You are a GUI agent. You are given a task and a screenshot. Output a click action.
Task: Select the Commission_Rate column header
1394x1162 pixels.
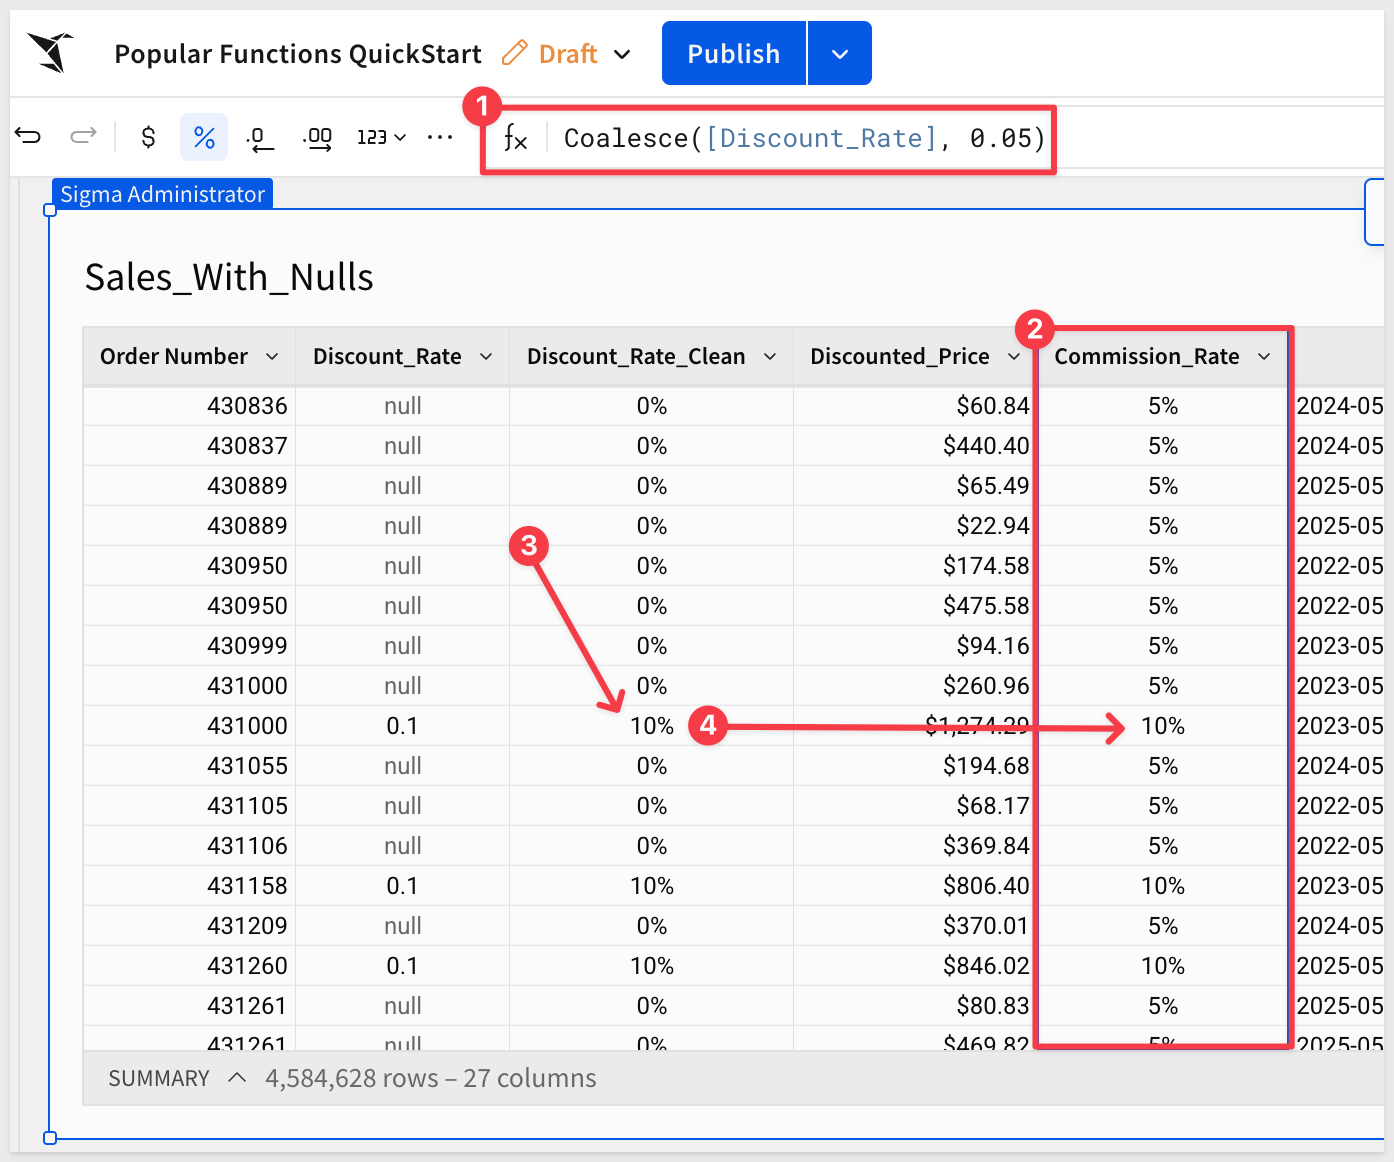(1146, 357)
